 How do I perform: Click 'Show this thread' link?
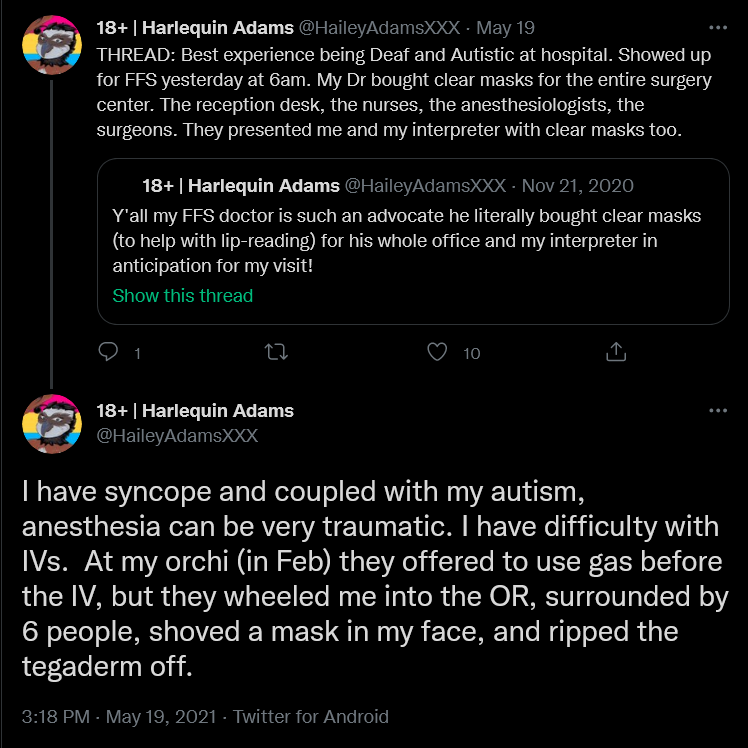(x=183, y=296)
